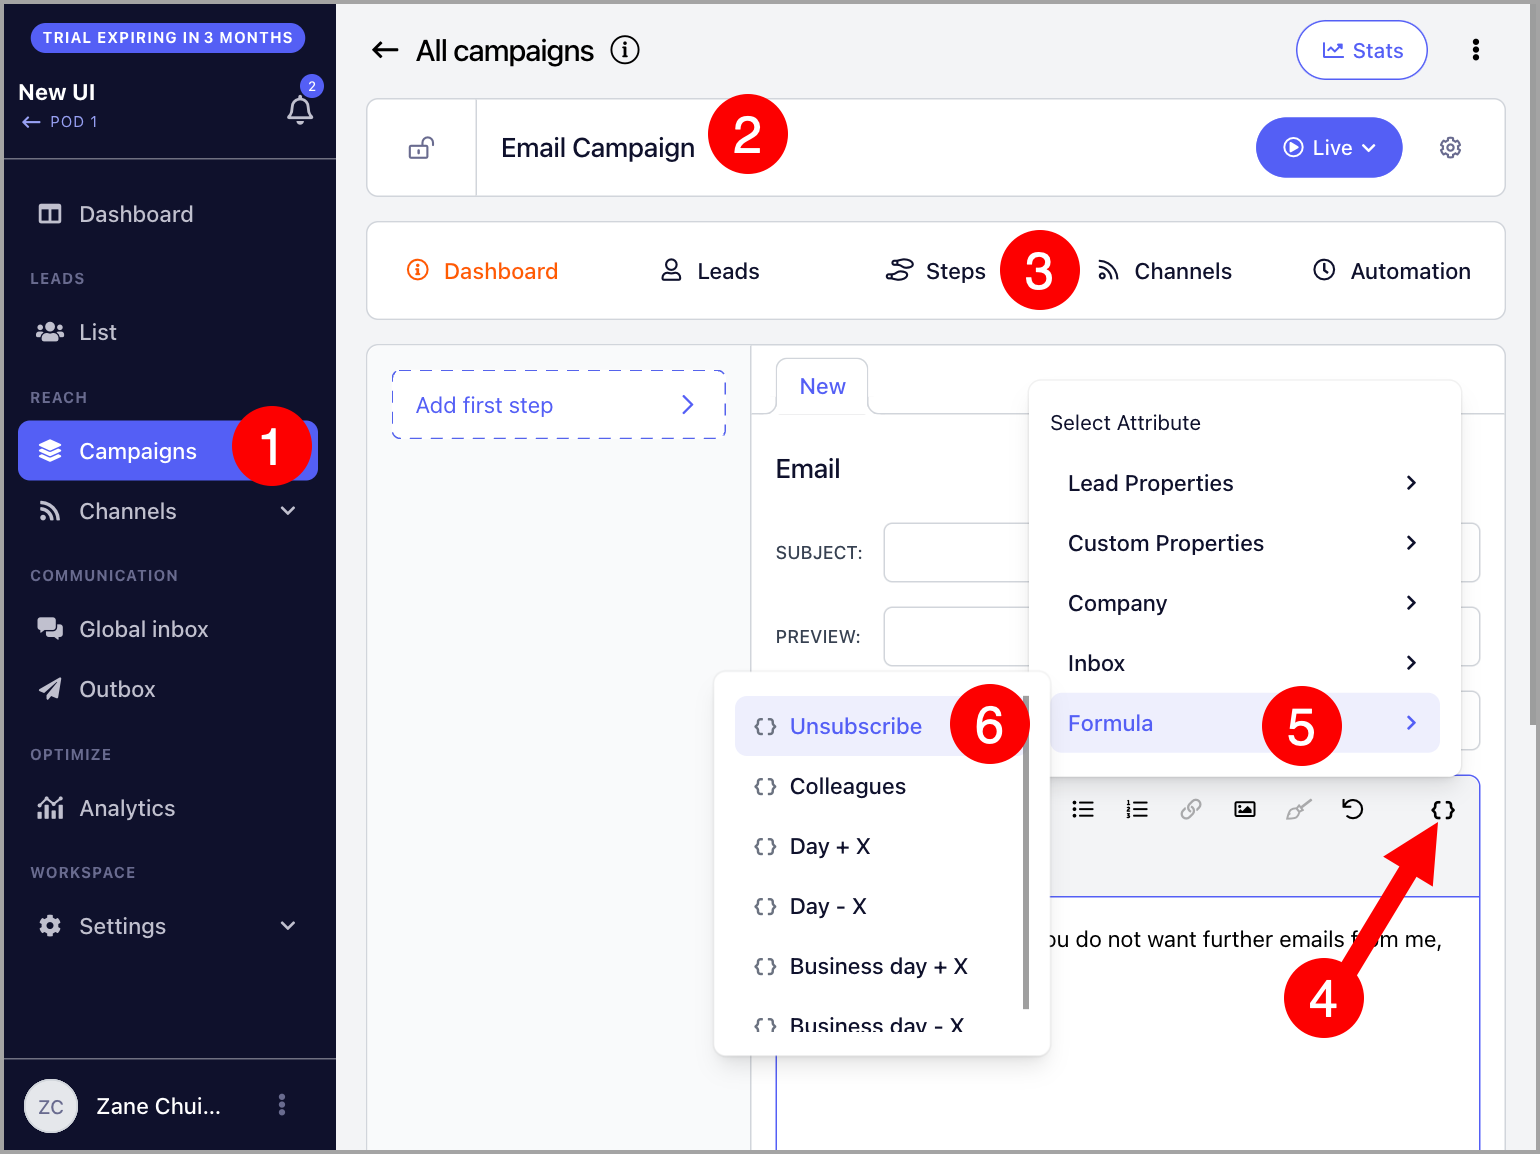Open the Formula submenu
Screen dimensions: 1540x1154
tap(1245, 723)
